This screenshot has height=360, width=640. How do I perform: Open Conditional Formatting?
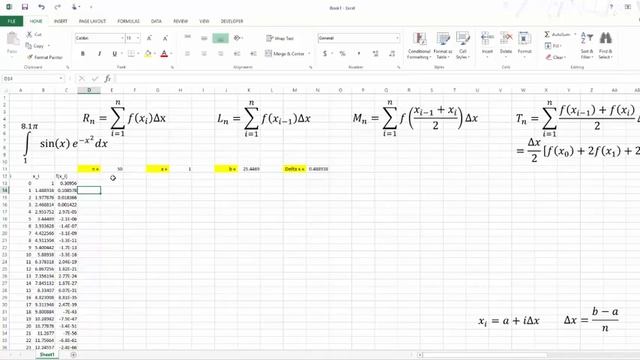pos(419,45)
